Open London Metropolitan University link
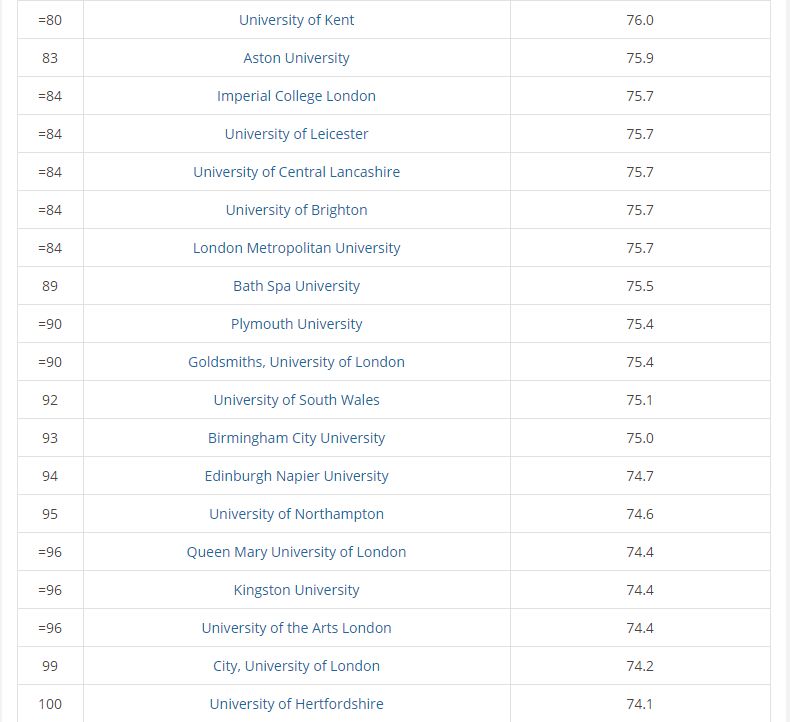This screenshot has width=790, height=722. click(x=296, y=248)
